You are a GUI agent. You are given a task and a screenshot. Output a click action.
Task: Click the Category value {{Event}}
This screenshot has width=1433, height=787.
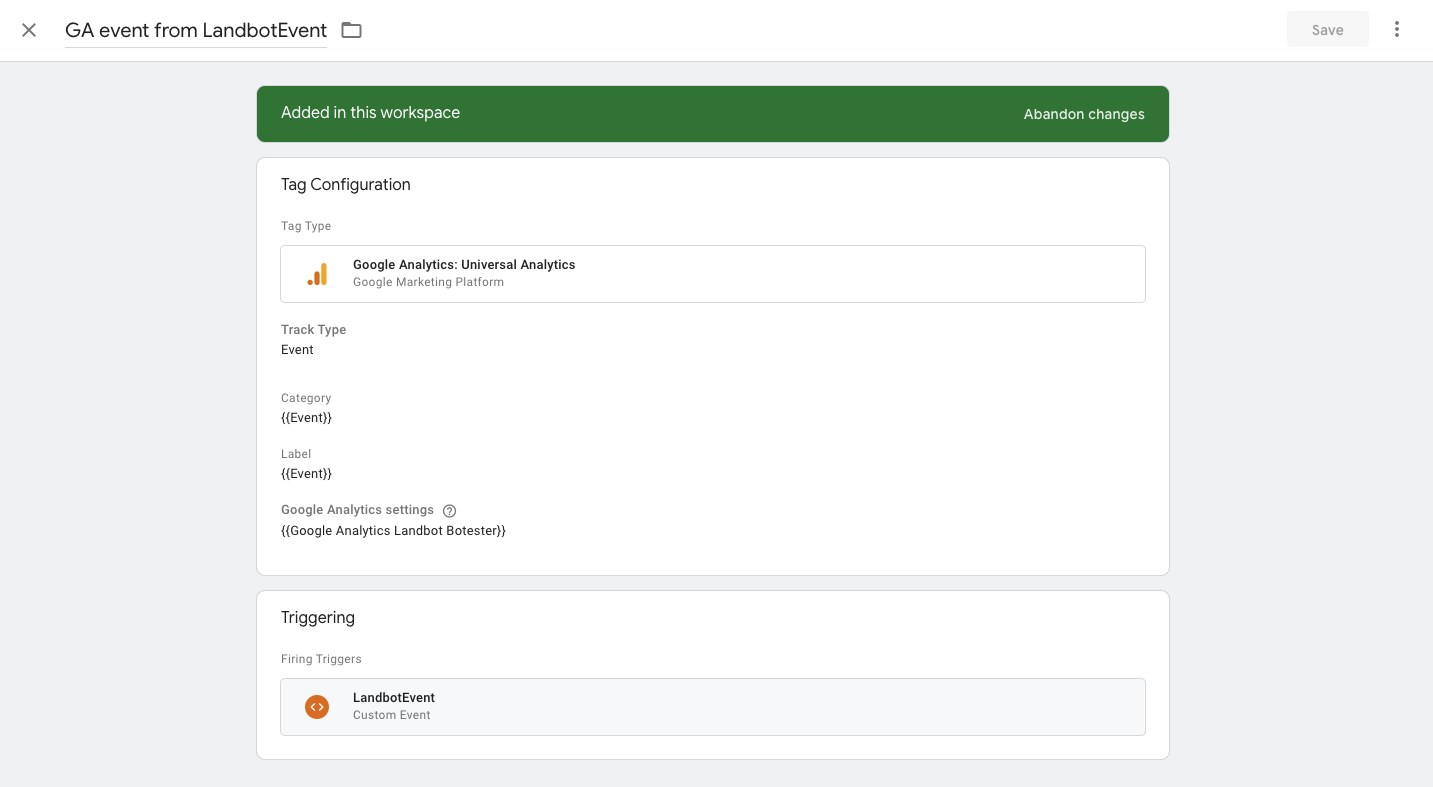click(306, 418)
